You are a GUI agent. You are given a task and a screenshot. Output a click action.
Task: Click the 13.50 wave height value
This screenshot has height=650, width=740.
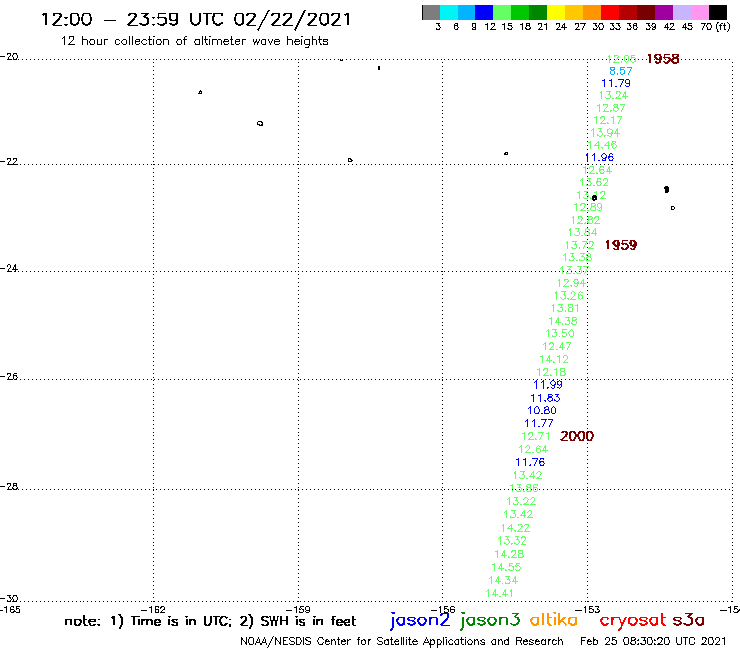(x=560, y=333)
